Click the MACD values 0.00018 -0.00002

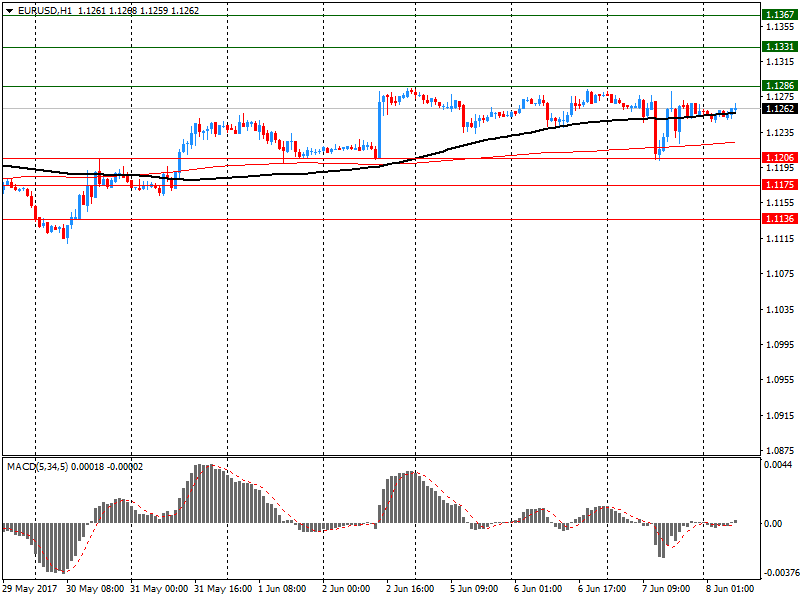pyautogui.click(x=107, y=467)
